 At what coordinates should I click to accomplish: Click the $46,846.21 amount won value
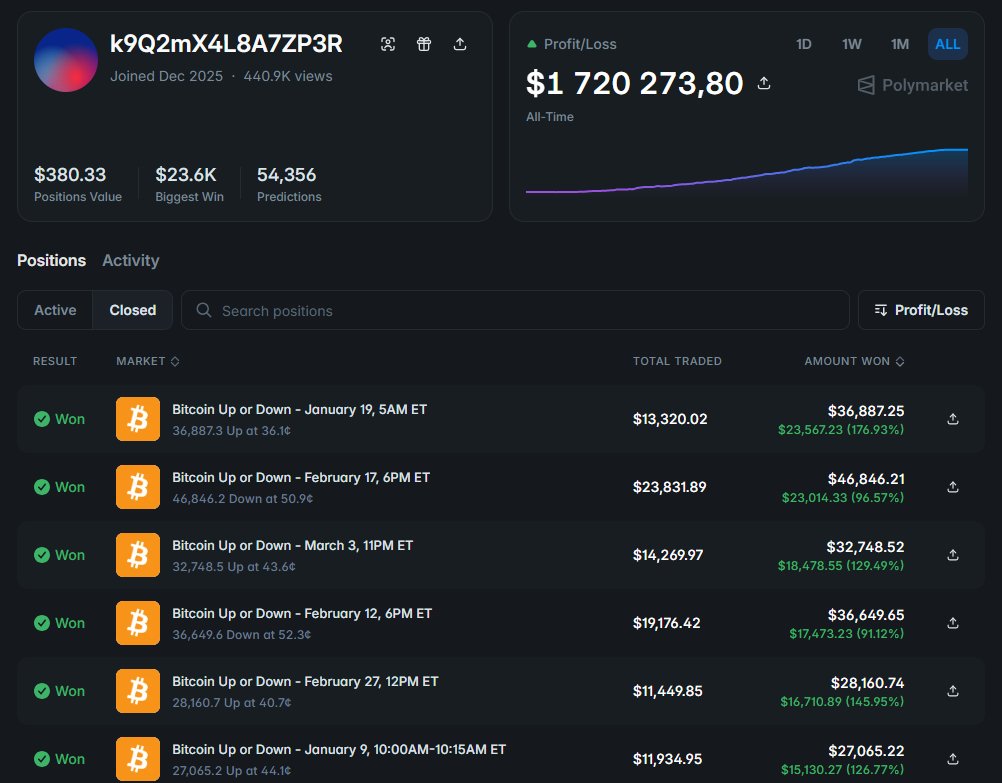(866, 479)
